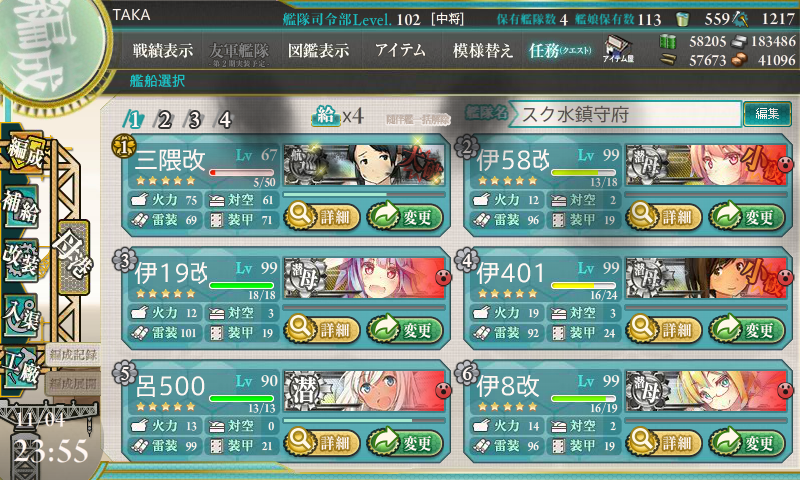The image size is (800, 480).
Task: Open the 図鑑表示 encyclopedia menu
Action: click(319, 50)
